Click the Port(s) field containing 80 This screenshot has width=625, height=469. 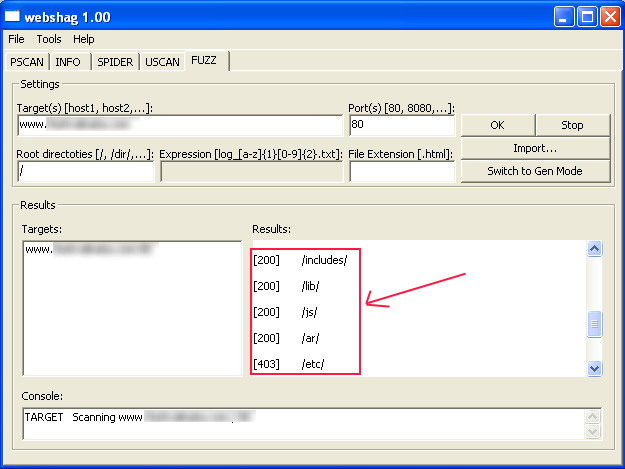click(x=401, y=125)
